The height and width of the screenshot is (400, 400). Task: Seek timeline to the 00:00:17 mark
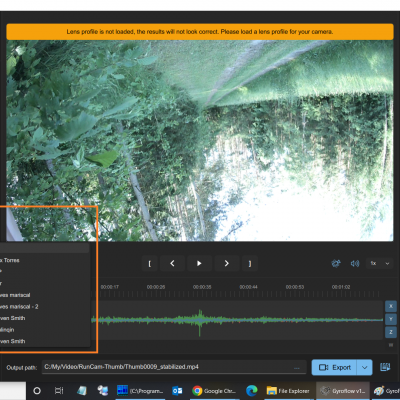pyautogui.click(x=110, y=287)
